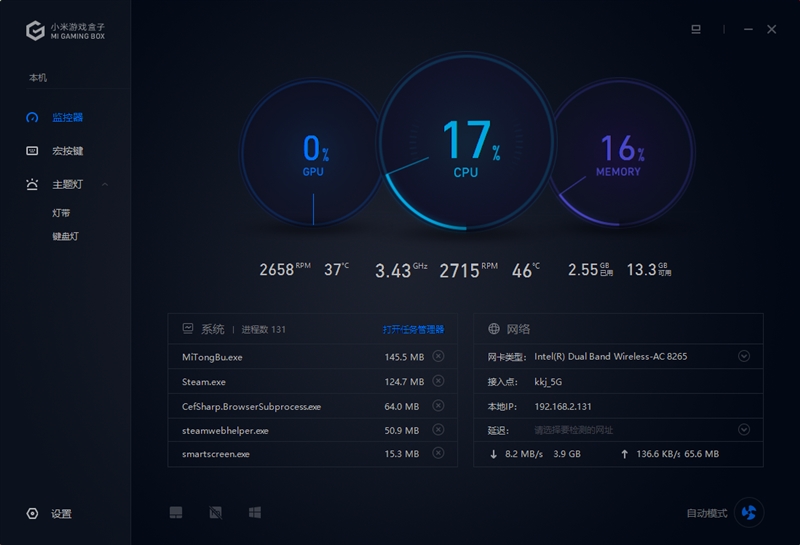
Task: Click the steamwebhelper.exe process name
Action: point(225,431)
